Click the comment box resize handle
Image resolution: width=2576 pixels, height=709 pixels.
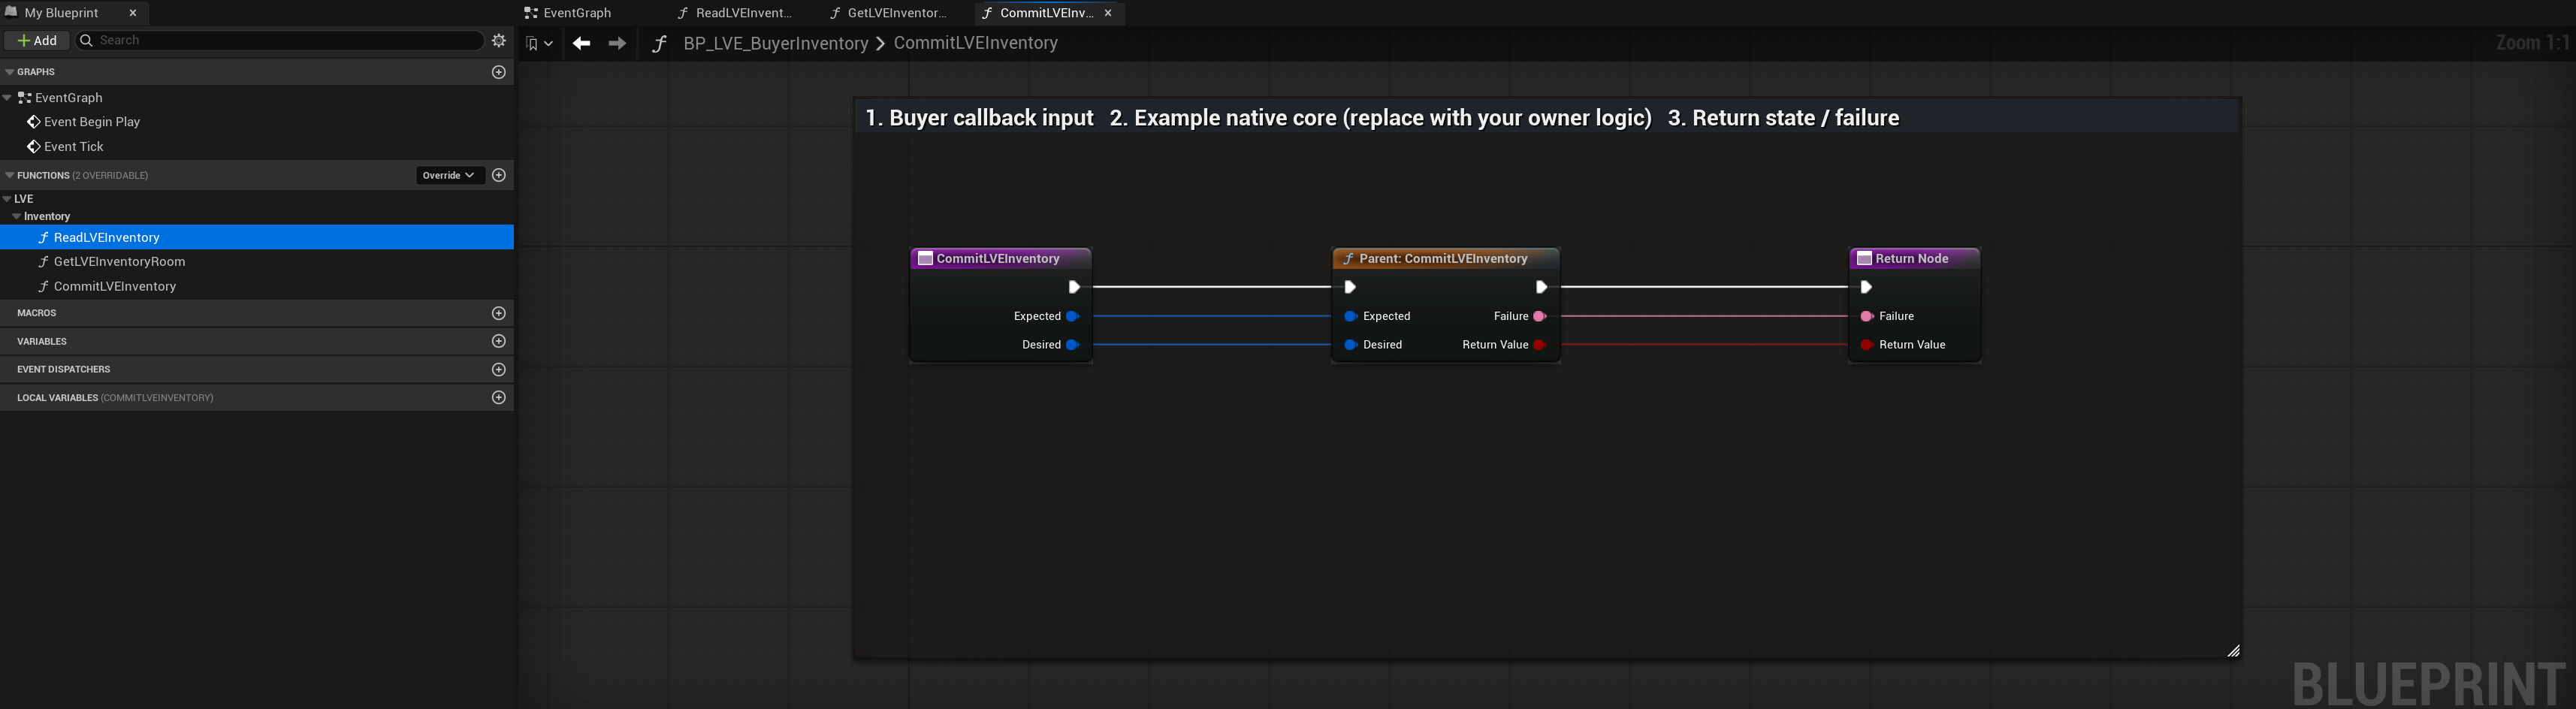2233,651
